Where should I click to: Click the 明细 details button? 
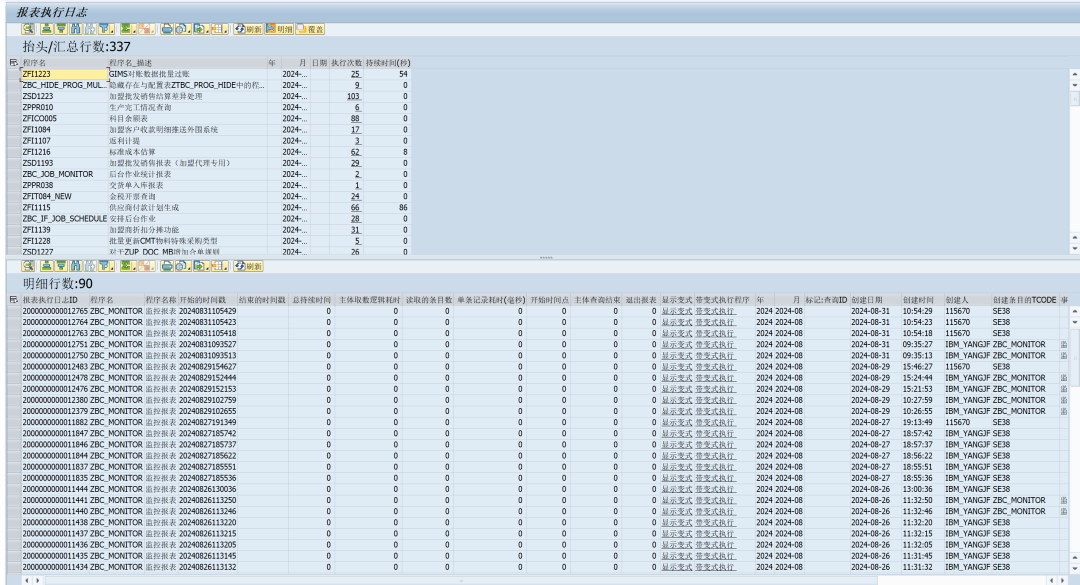pos(279,29)
